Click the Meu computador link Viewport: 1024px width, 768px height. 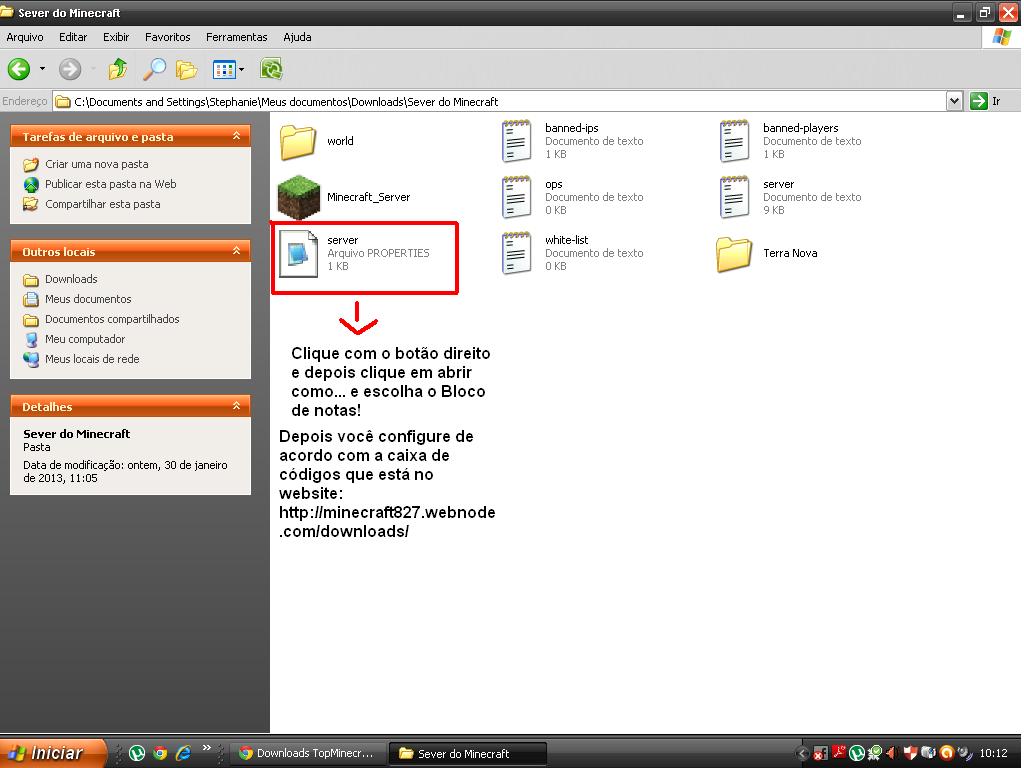tap(85, 339)
